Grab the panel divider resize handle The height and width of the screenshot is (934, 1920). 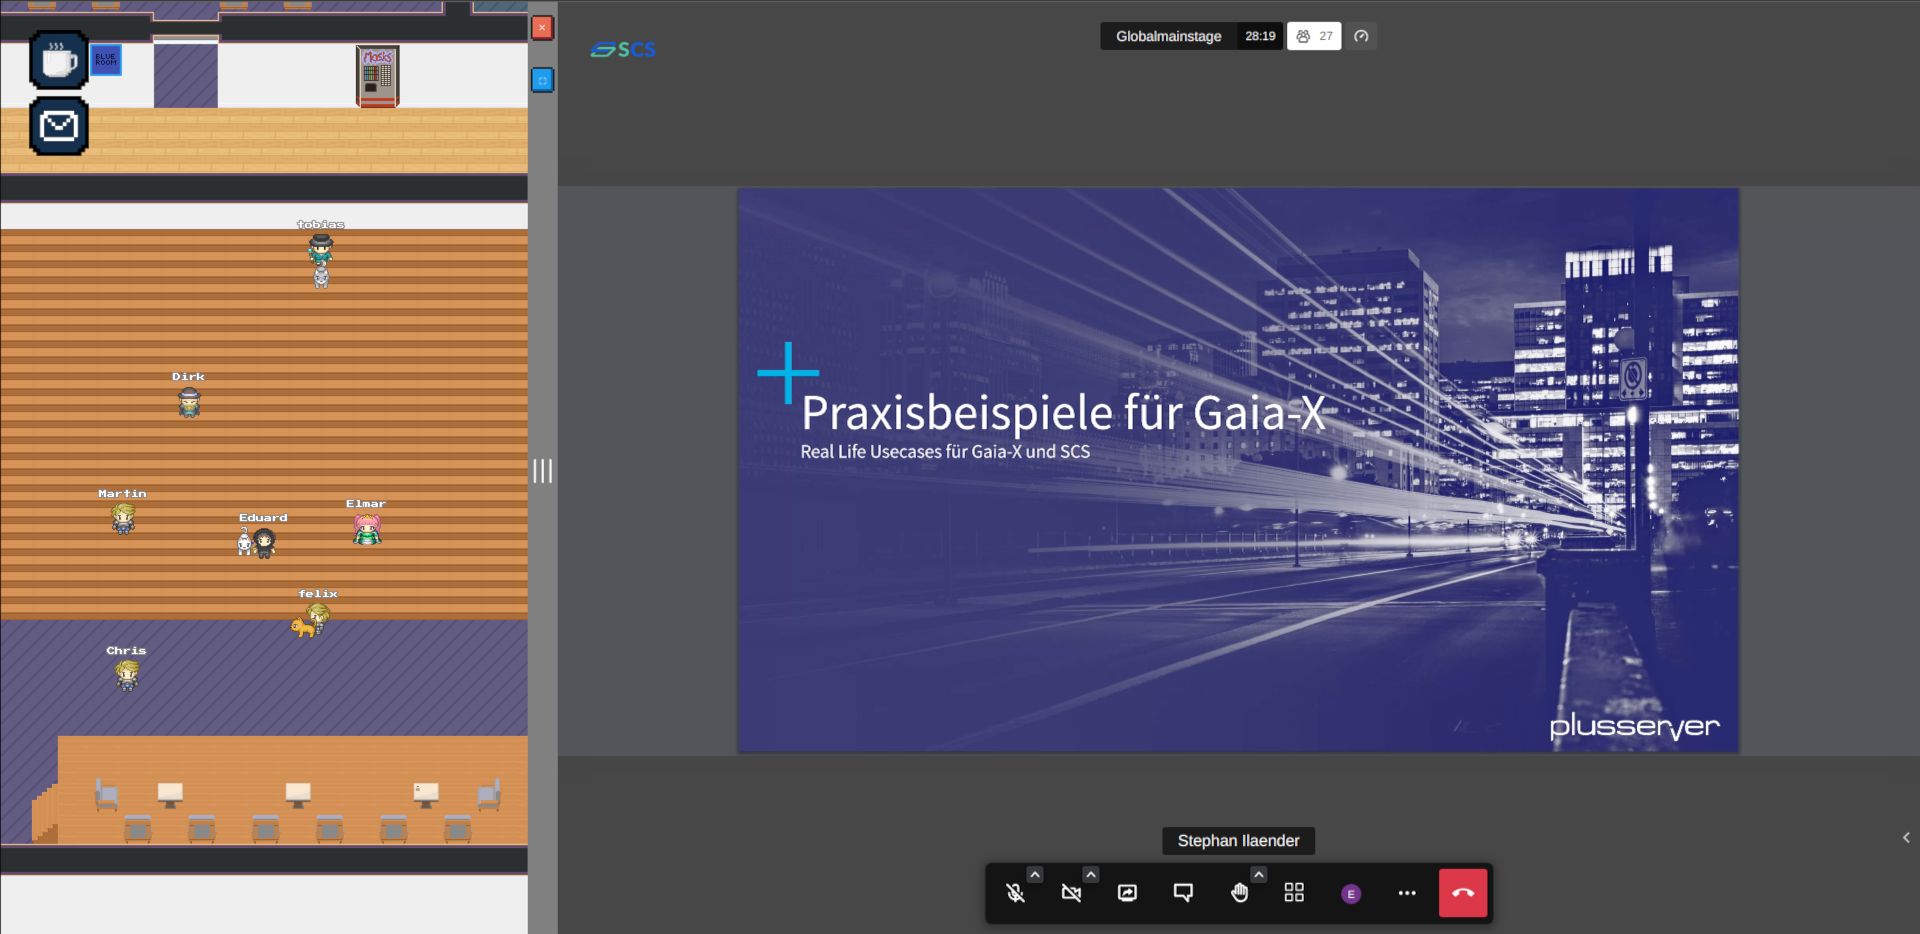pos(542,471)
